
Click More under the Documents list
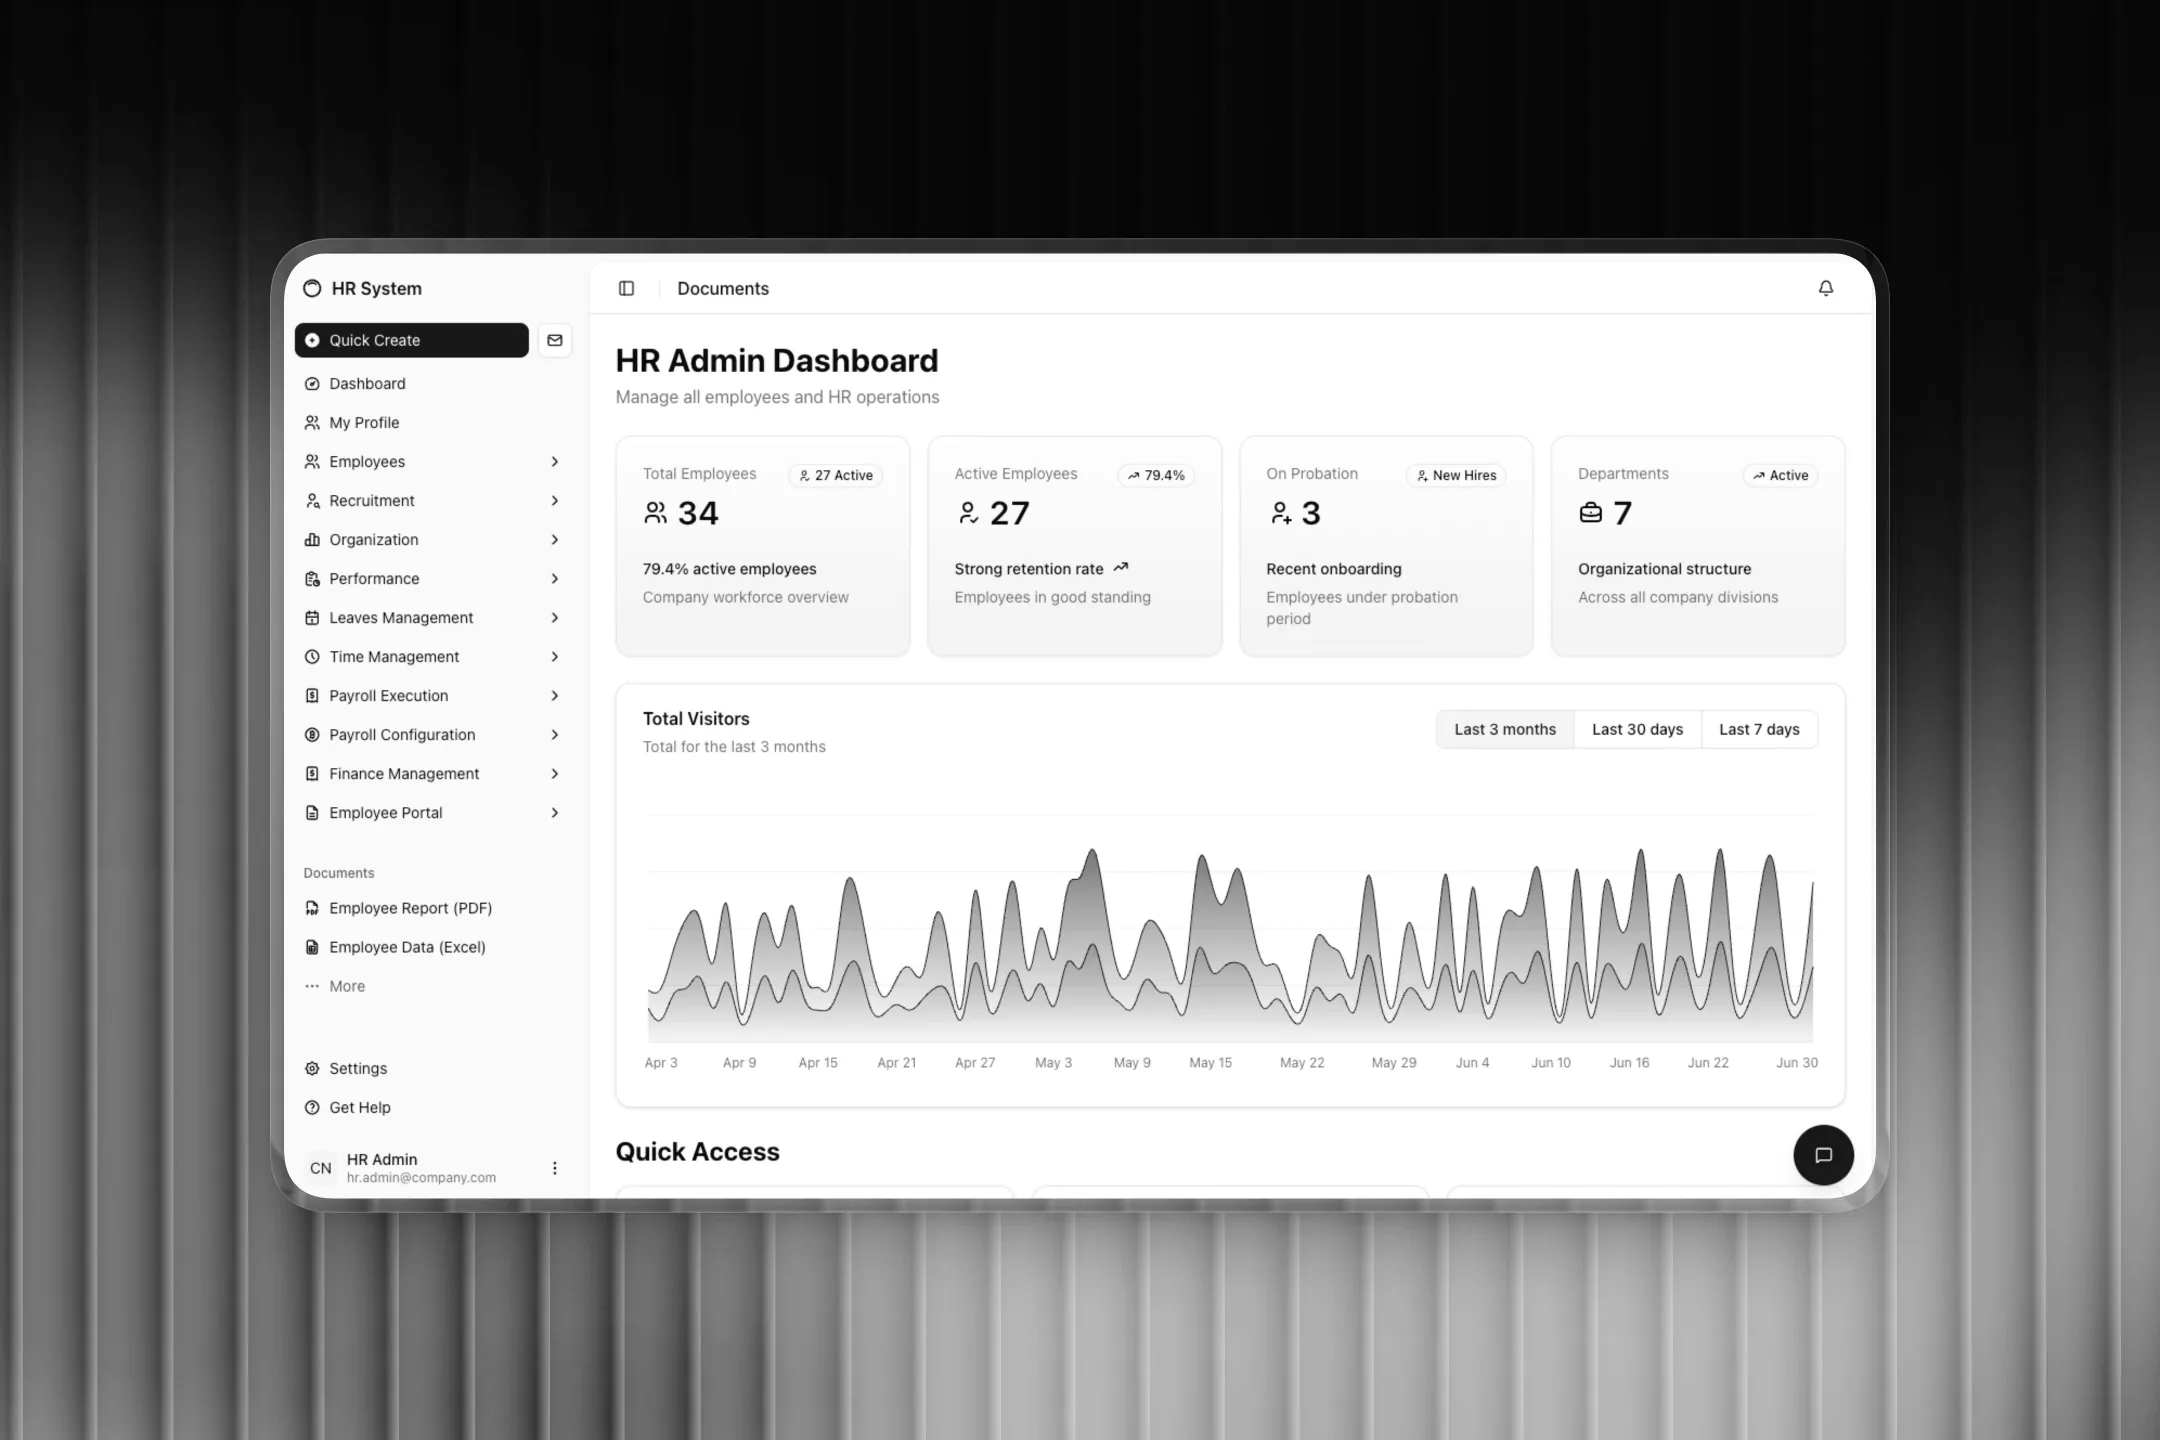coord(347,985)
